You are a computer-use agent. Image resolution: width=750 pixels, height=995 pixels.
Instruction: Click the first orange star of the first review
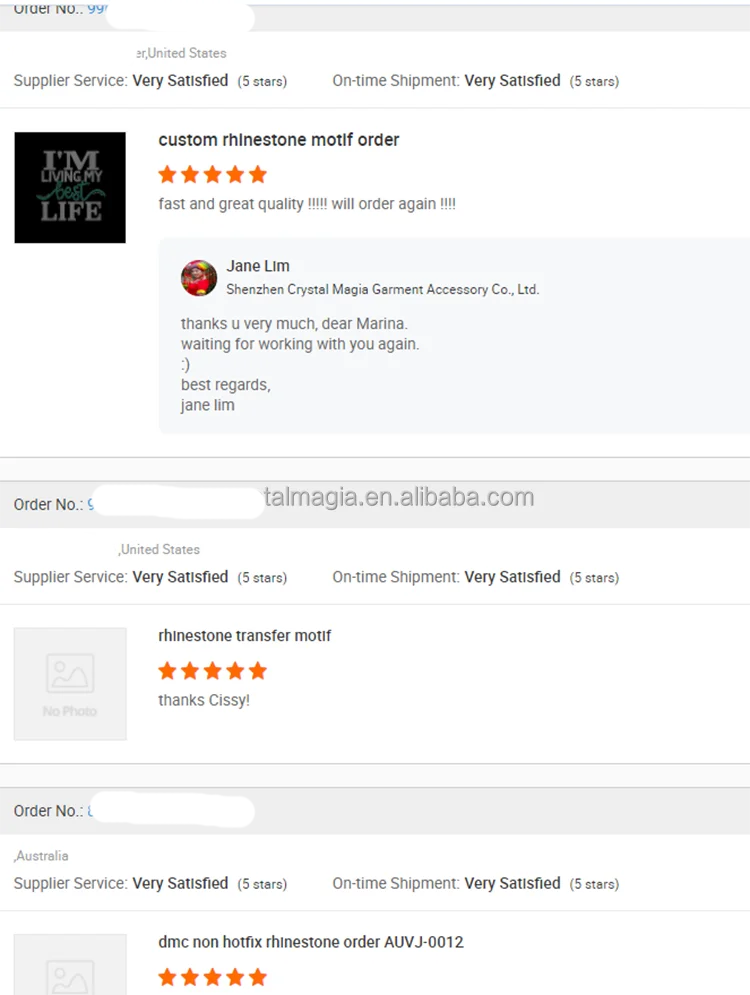coord(168,174)
